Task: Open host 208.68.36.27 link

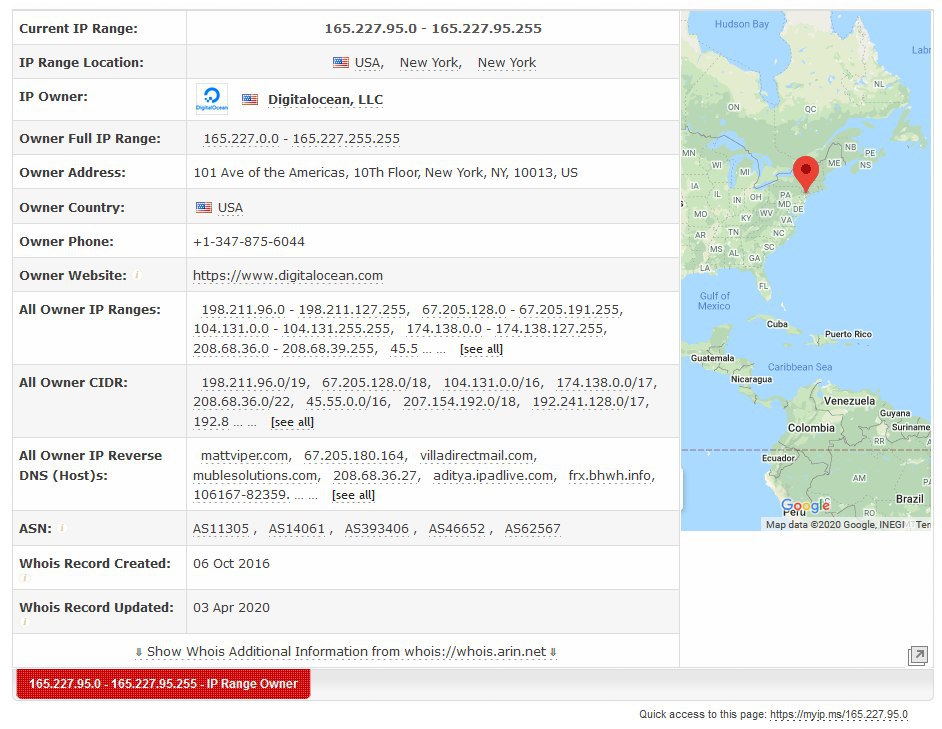Action: click(377, 476)
